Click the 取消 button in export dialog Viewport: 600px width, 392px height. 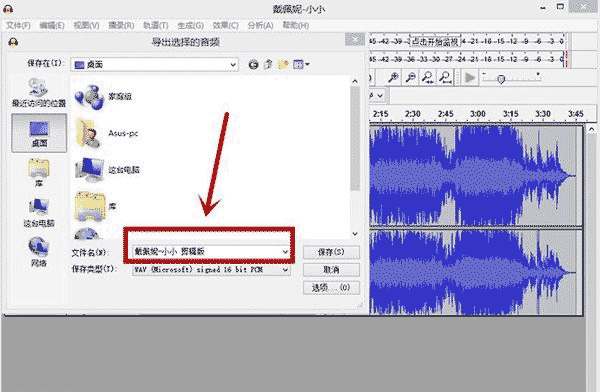pyautogui.click(x=331, y=270)
